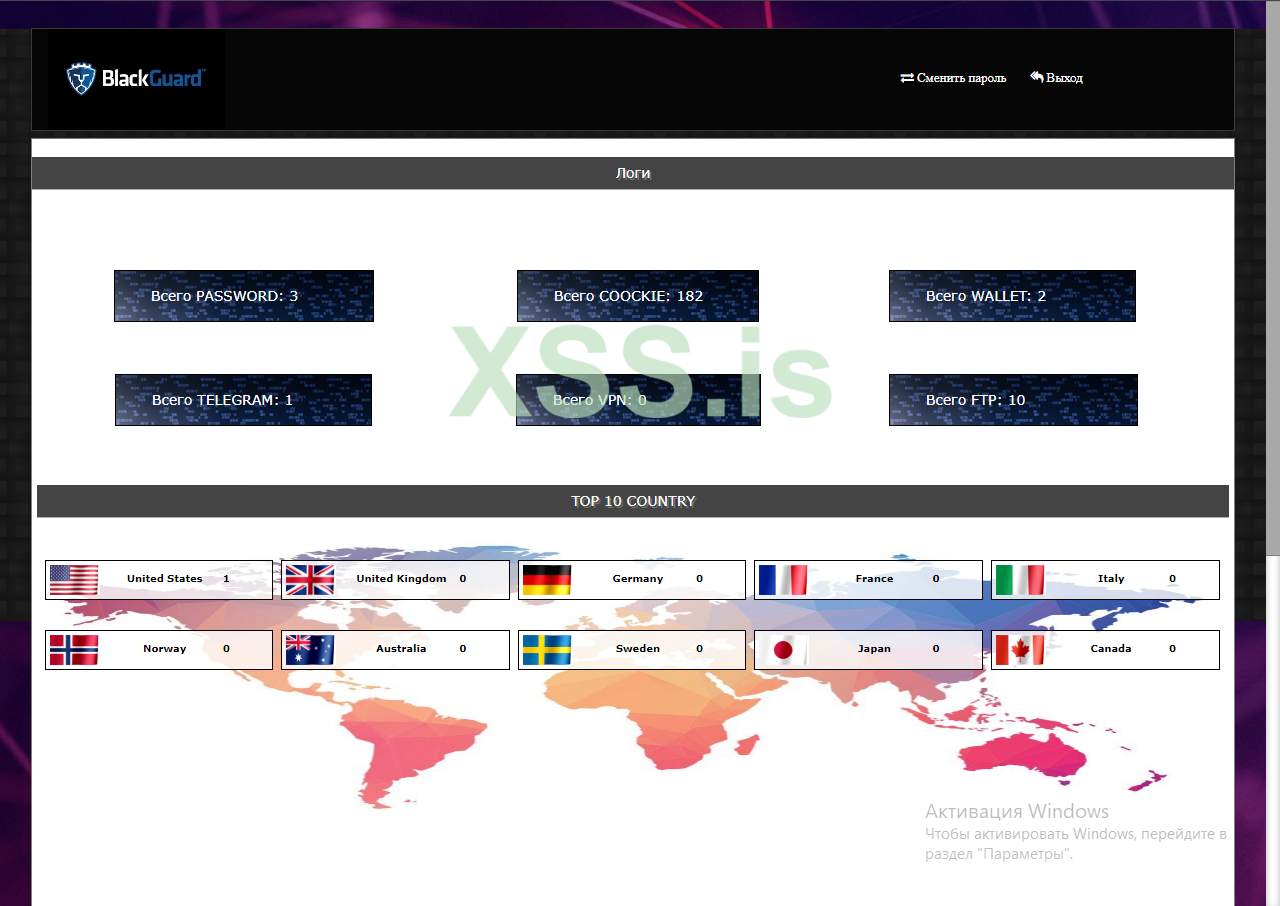
Task: Click the Italy flag icon
Action: [x=1020, y=580]
